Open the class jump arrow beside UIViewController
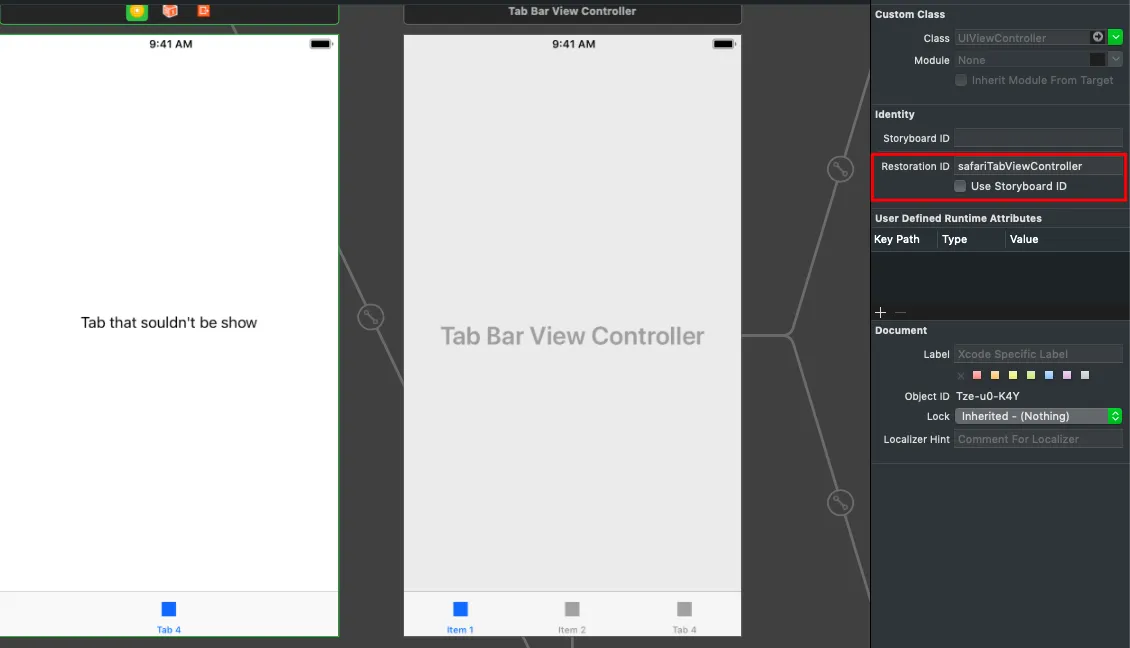Viewport: 1130px width, 648px height. [x=1098, y=37]
